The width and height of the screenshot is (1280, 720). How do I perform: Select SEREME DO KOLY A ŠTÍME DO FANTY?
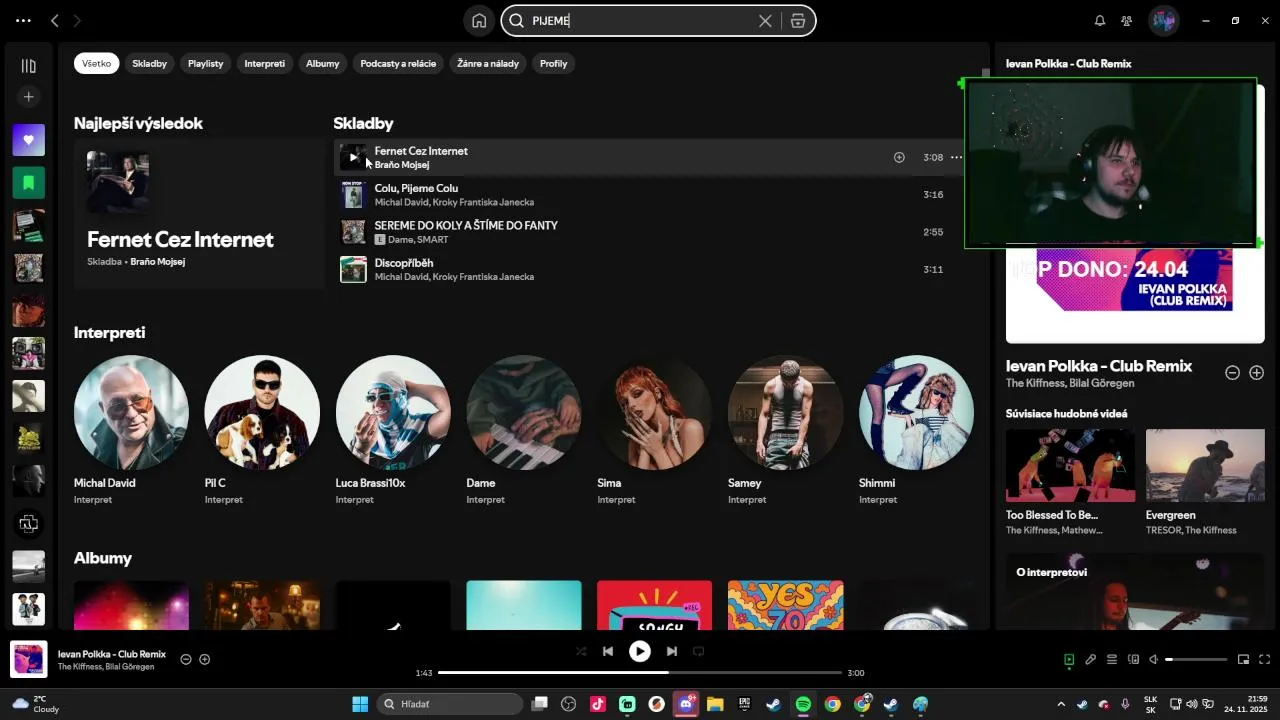(466, 225)
